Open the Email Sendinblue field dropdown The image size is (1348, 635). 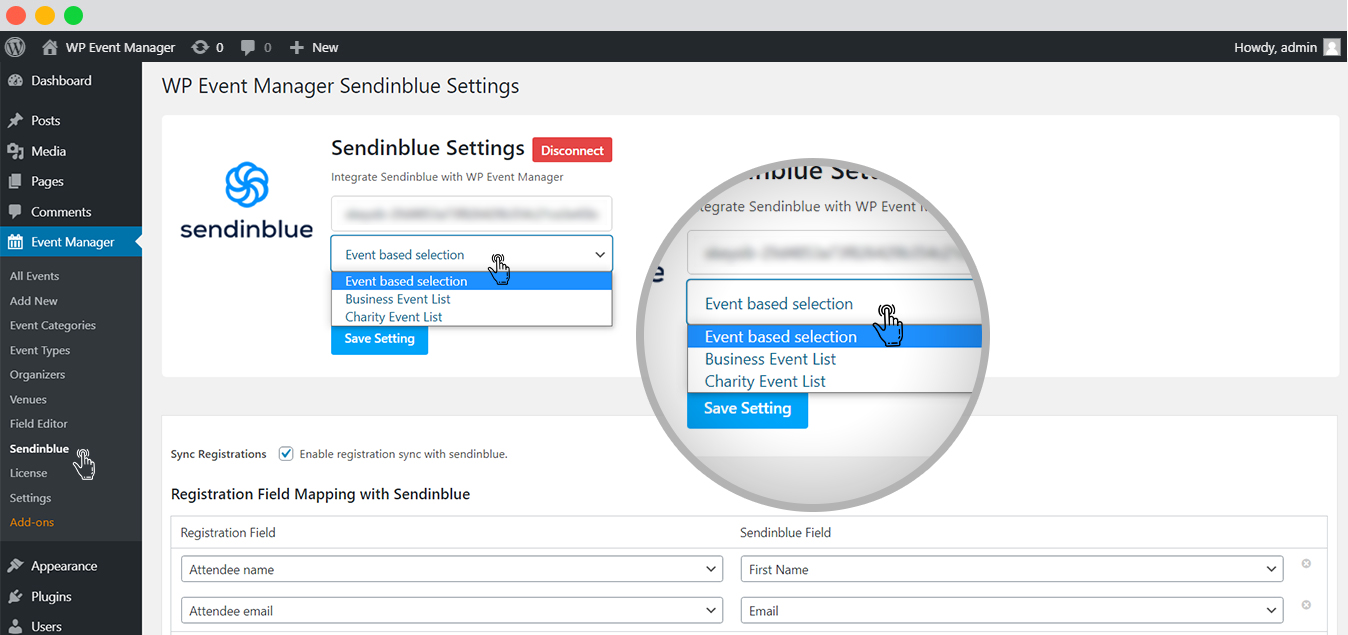coord(1011,610)
